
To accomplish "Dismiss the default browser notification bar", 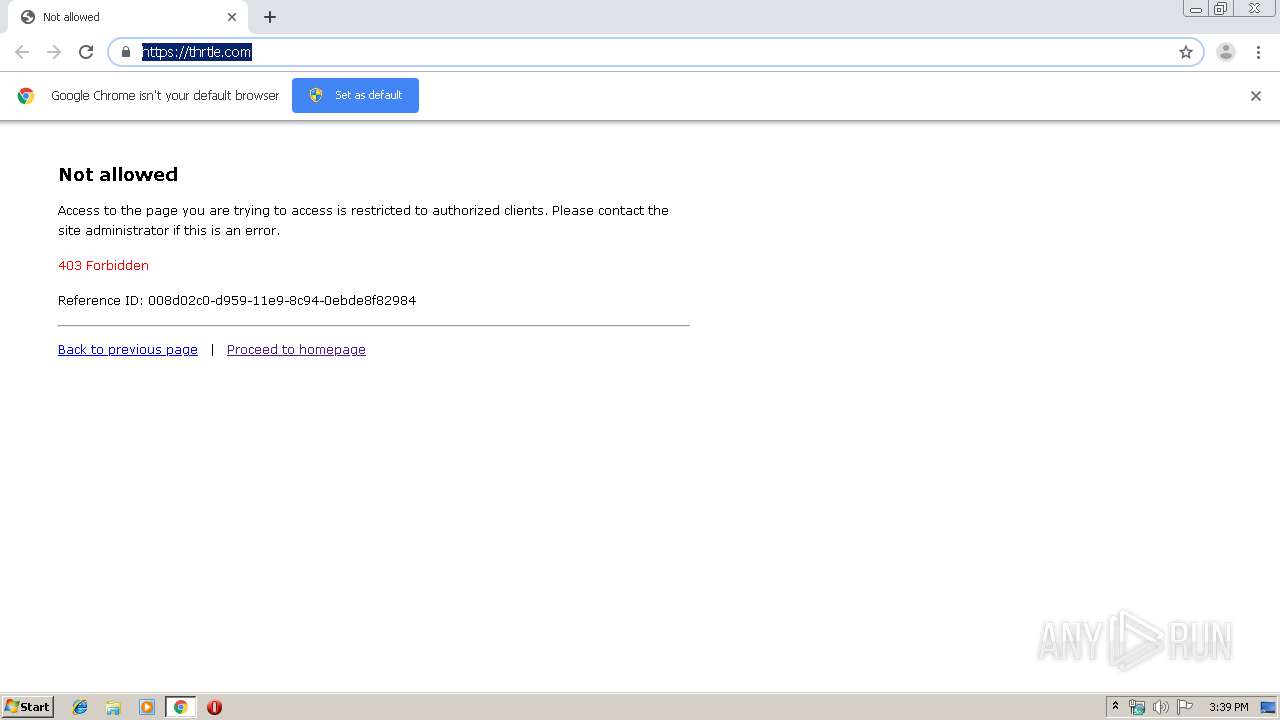I will (1256, 96).
